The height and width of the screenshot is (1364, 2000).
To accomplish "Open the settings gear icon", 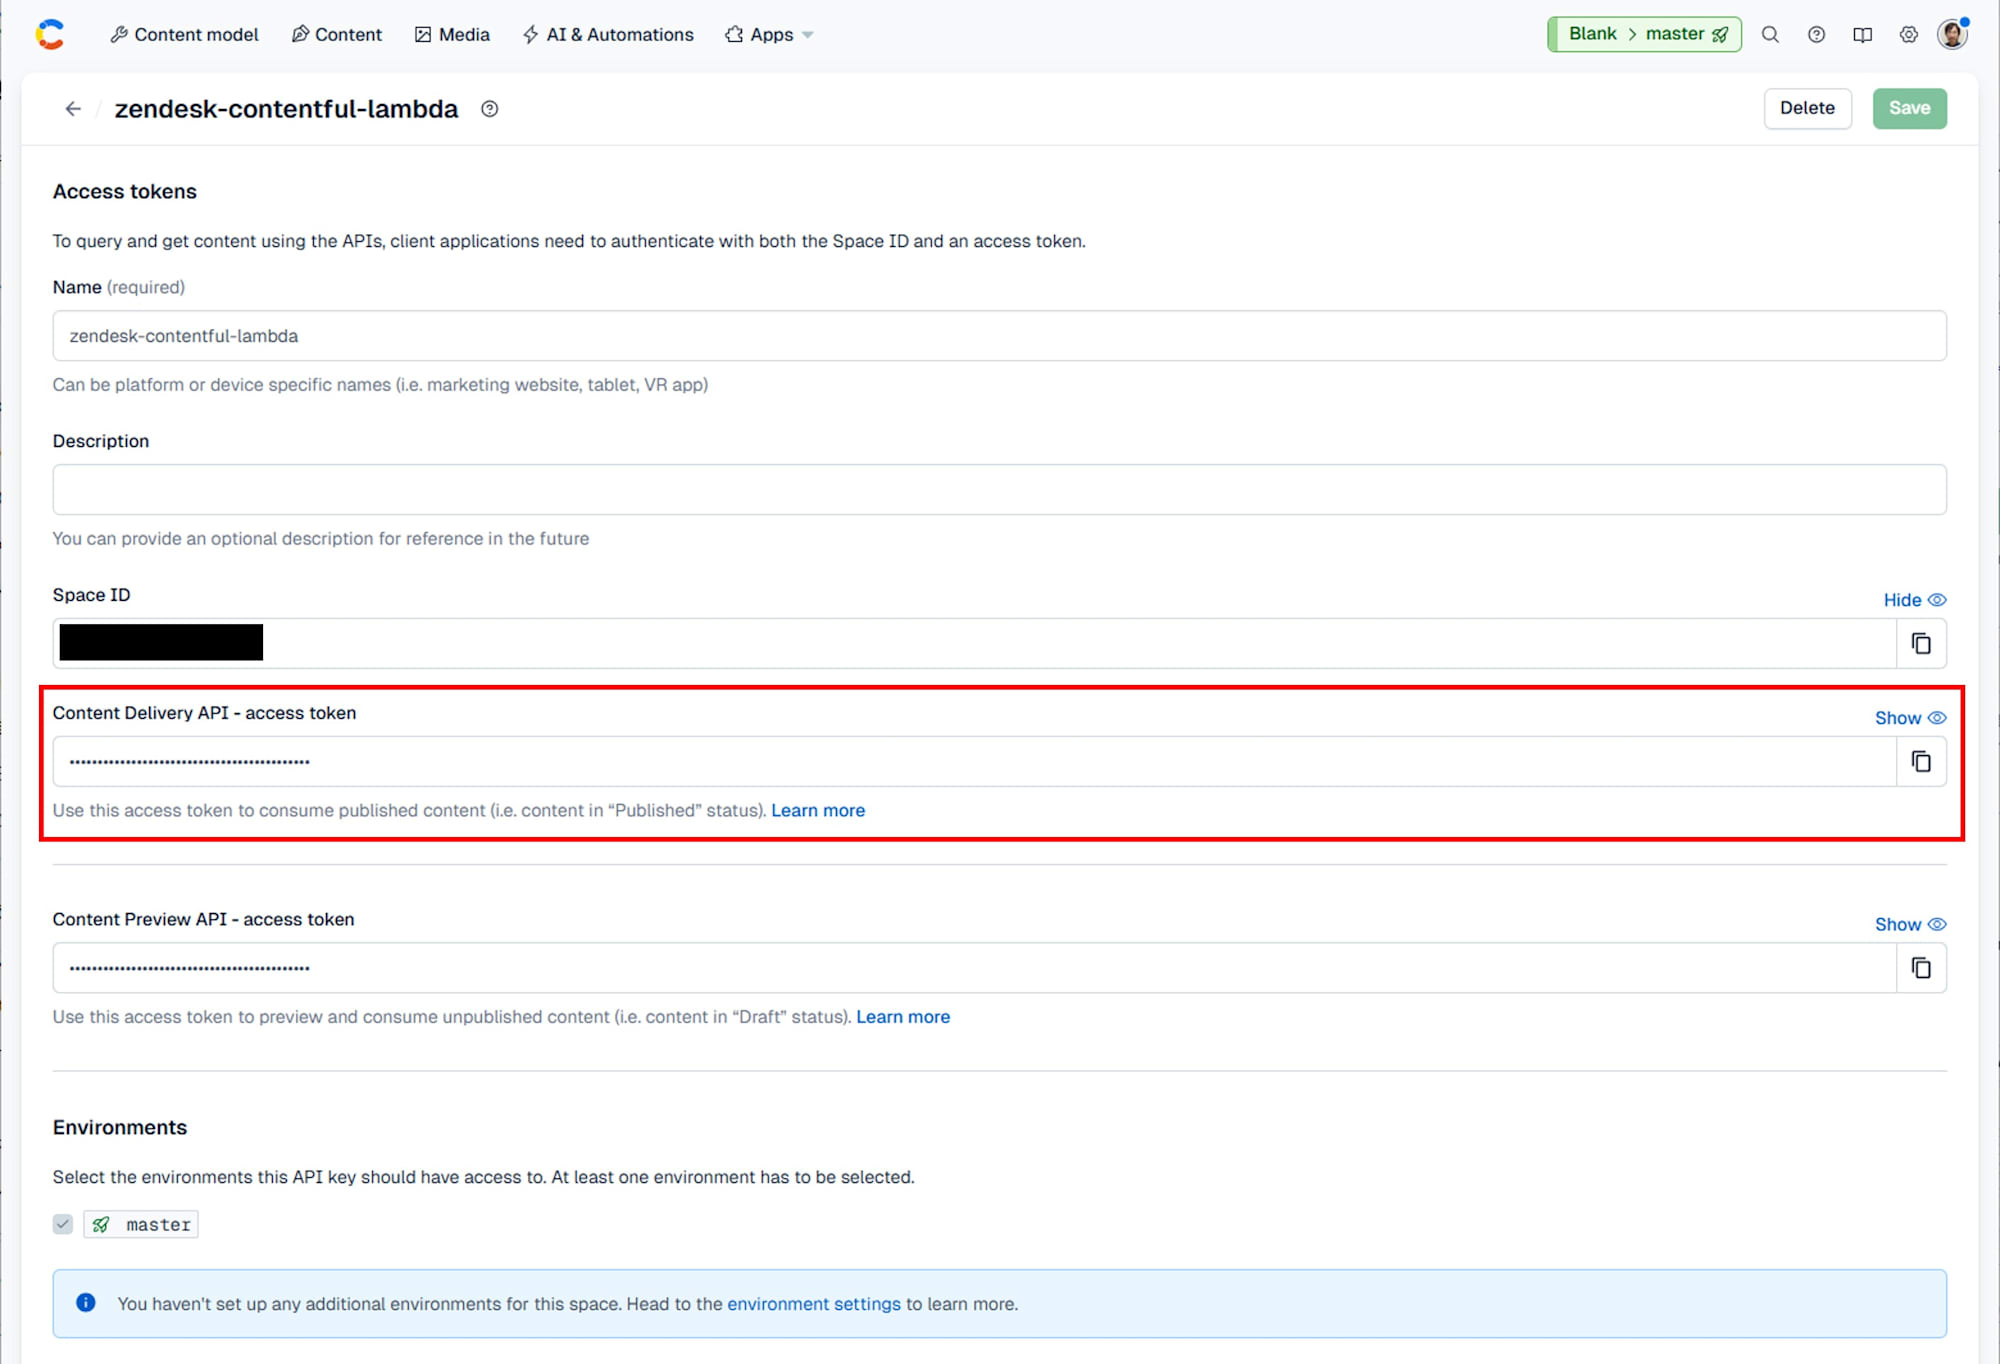I will click(1908, 34).
